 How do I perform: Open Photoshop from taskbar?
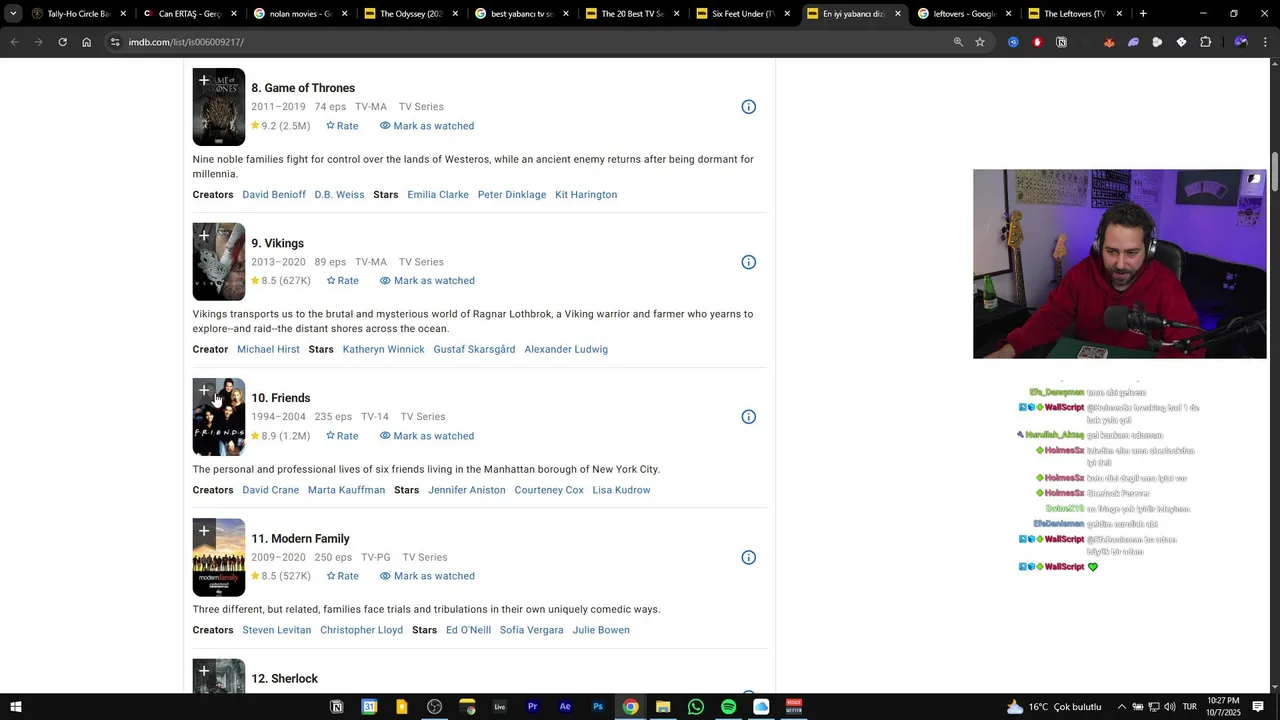coord(598,707)
